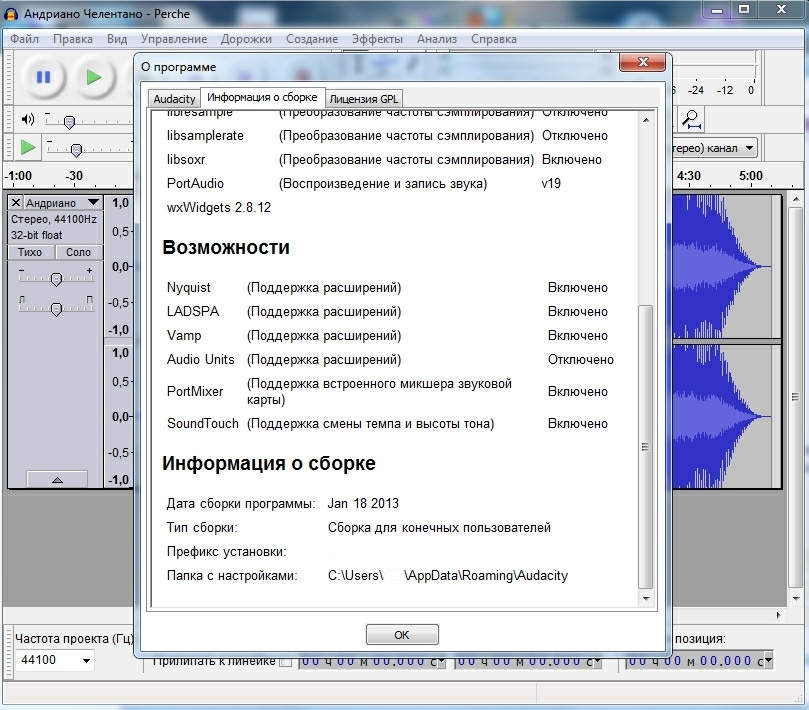Adjust the track pan slider
This screenshot has width=809, height=710.
[56, 309]
